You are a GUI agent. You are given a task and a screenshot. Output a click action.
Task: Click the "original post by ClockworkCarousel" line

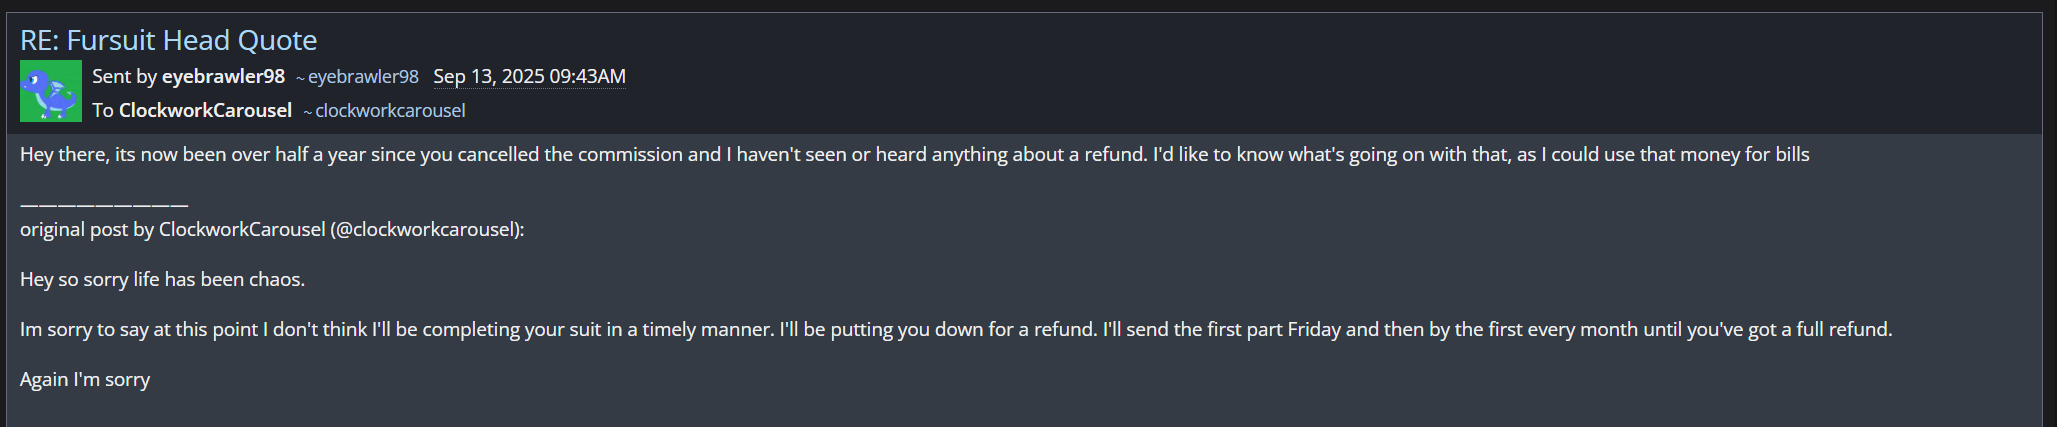(x=172, y=230)
